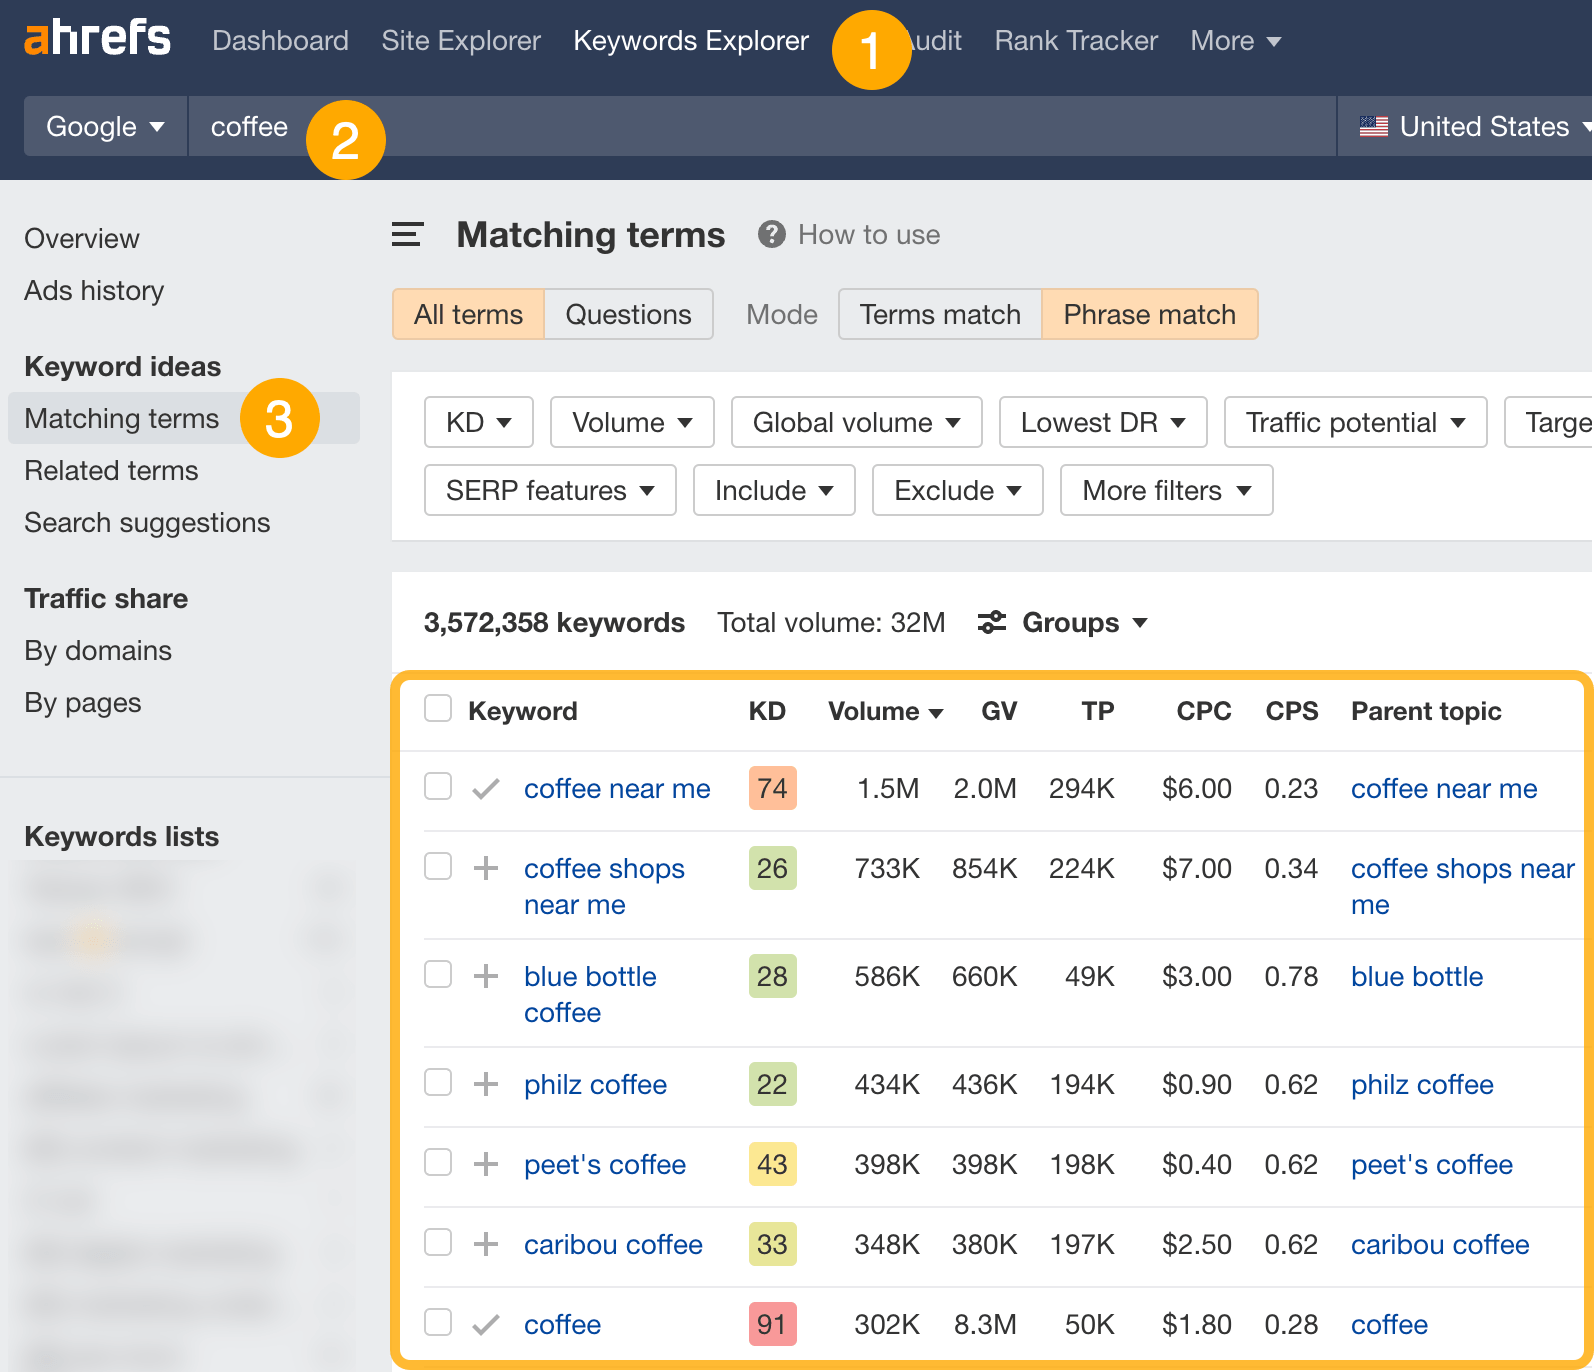Screen dimensions: 1594x1372
Task: Add peet's coffee with plus icon
Action: [486, 1164]
